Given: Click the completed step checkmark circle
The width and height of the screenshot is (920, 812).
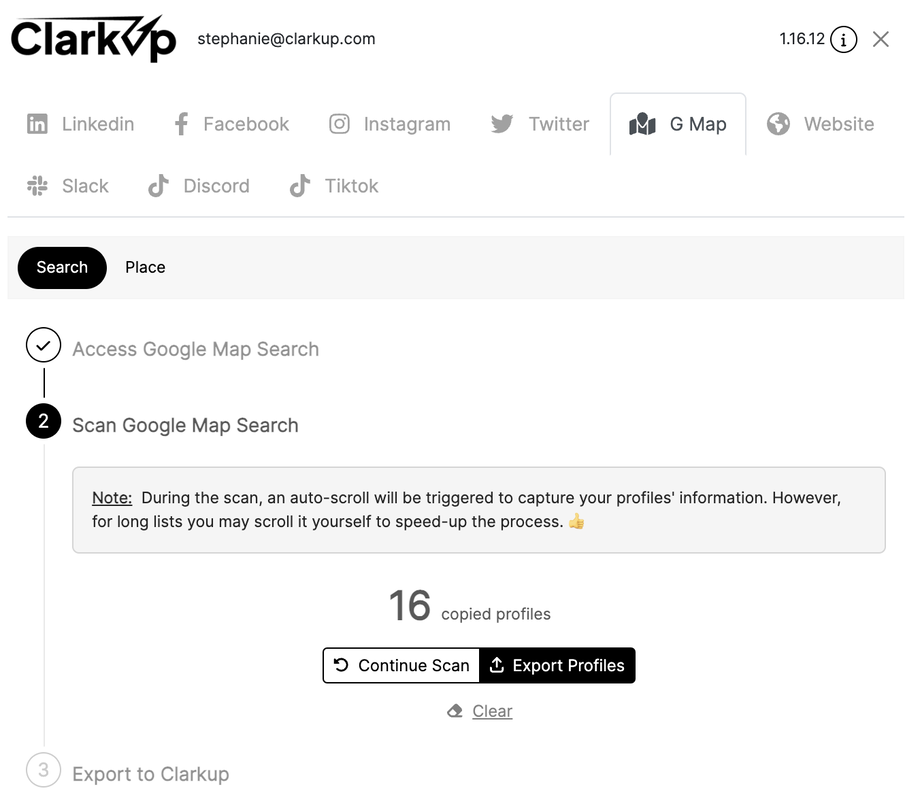Looking at the screenshot, I should (43, 346).
